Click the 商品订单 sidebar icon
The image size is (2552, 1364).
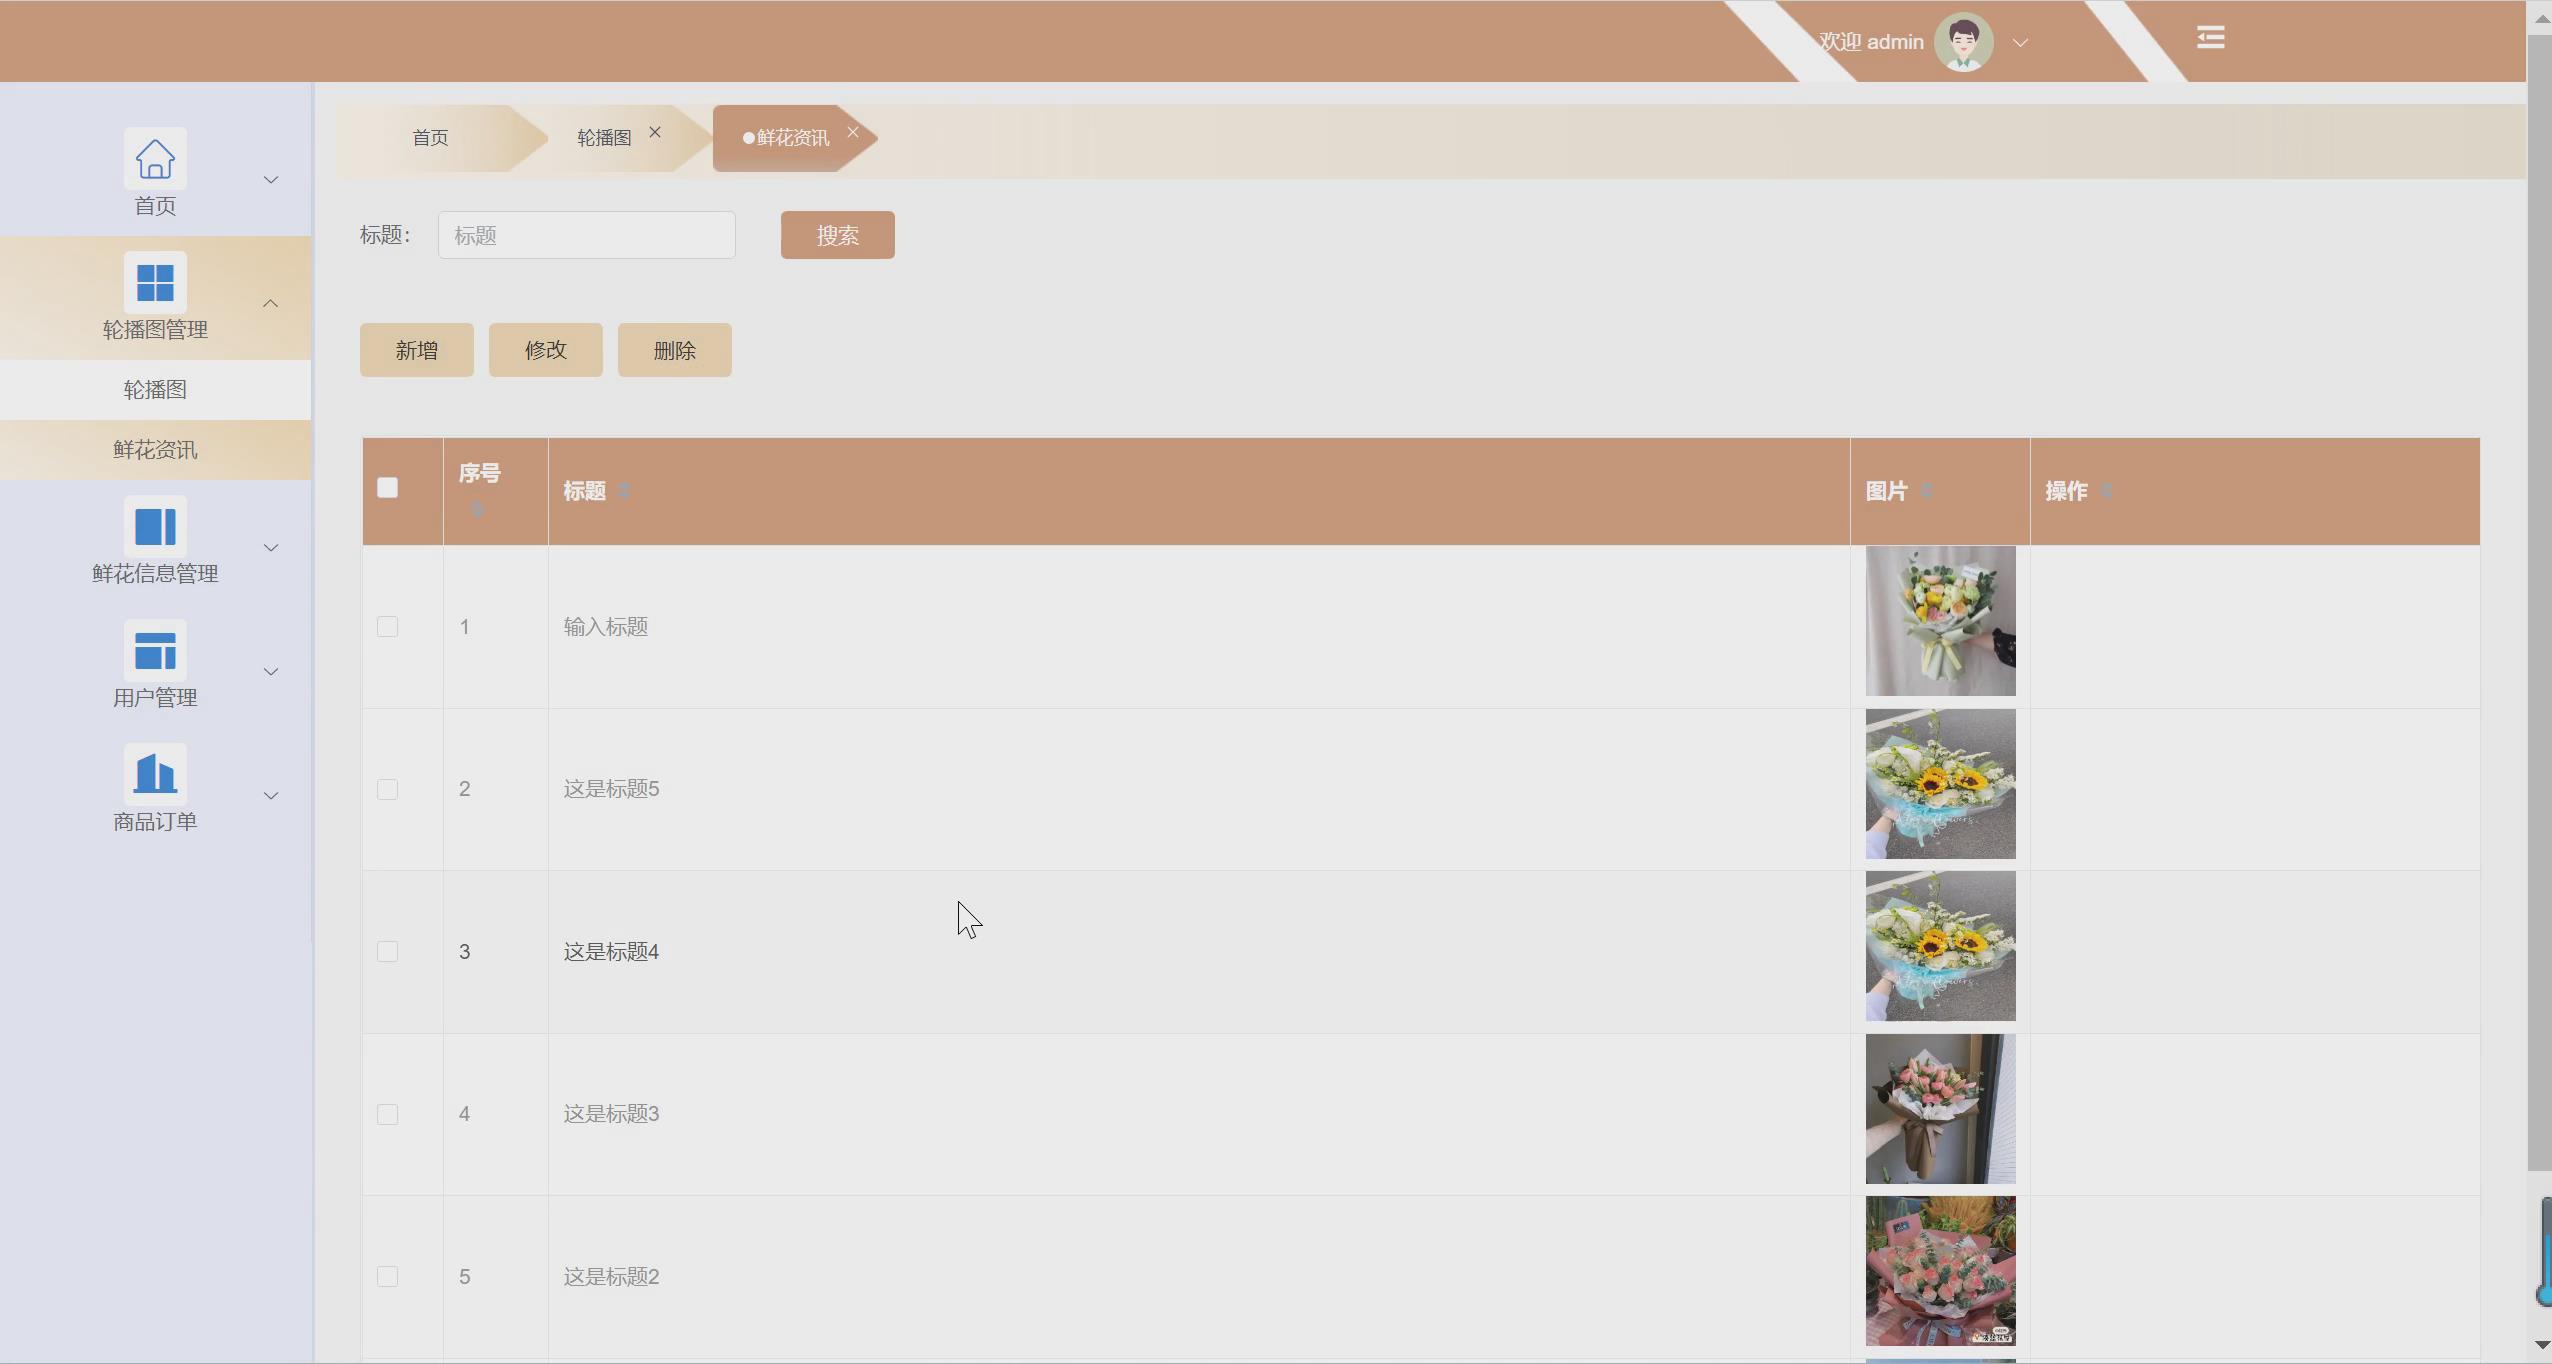point(155,774)
